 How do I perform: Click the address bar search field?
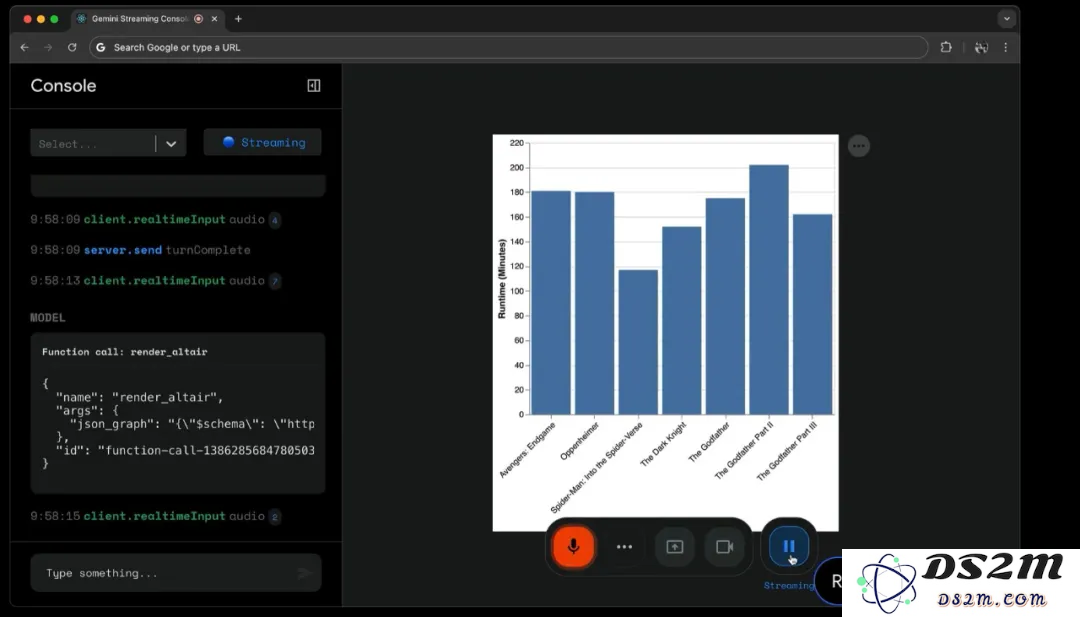(x=508, y=48)
